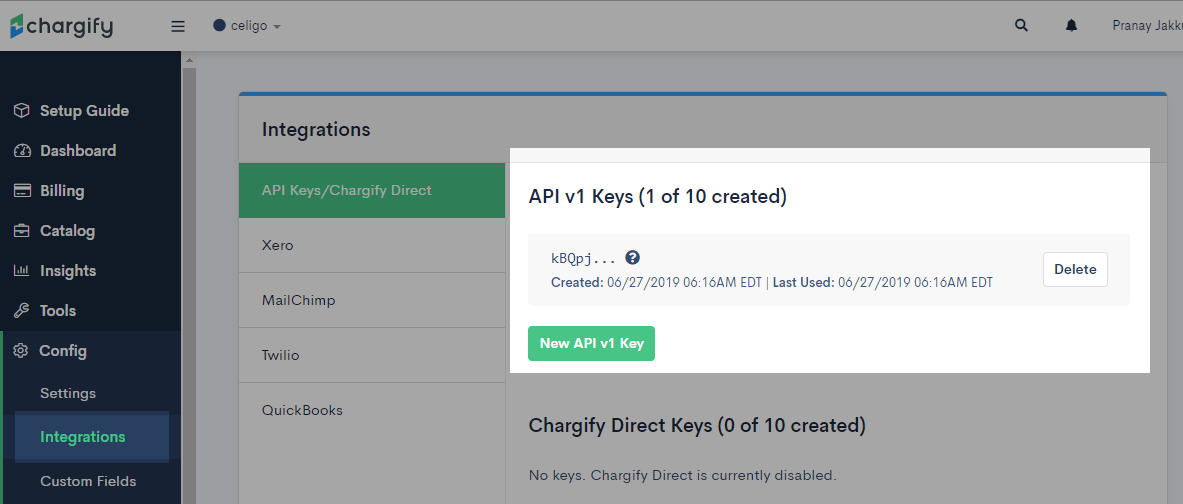Click the Insights bar chart icon
The width and height of the screenshot is (1183, 504).
click(21, 271)
